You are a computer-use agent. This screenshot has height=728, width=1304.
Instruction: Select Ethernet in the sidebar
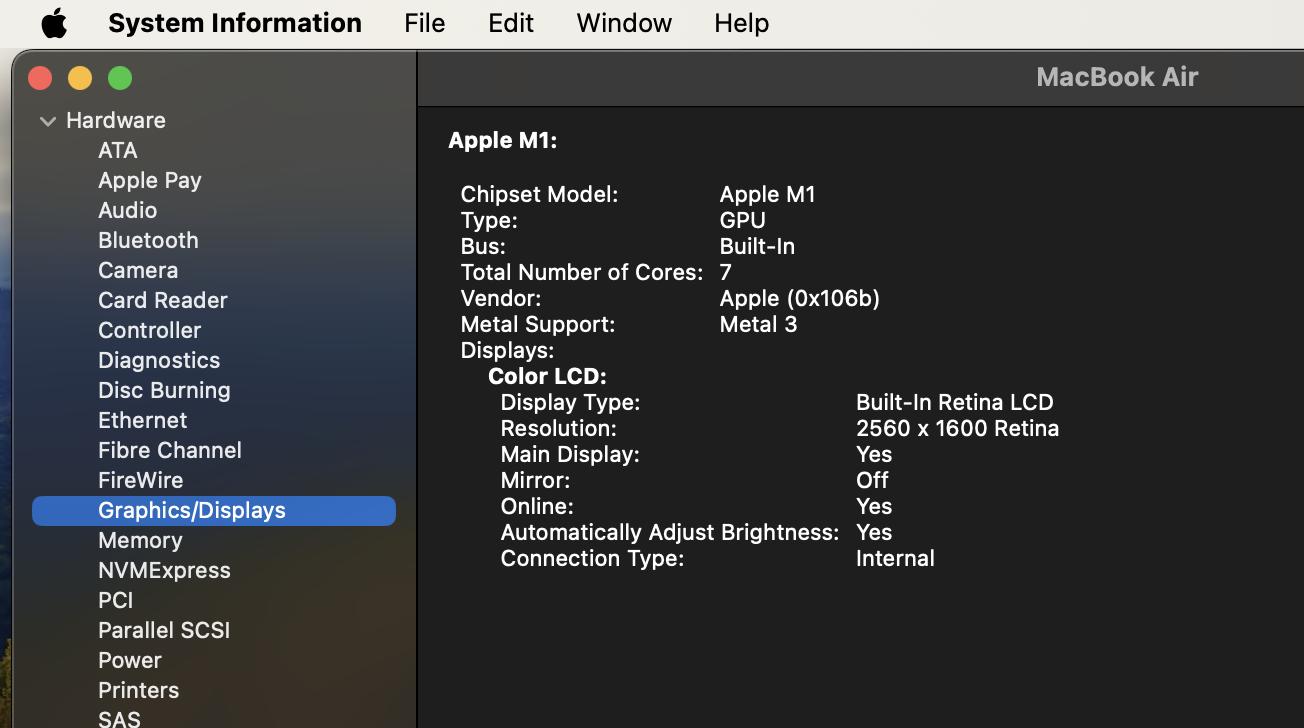pos(142,420)
